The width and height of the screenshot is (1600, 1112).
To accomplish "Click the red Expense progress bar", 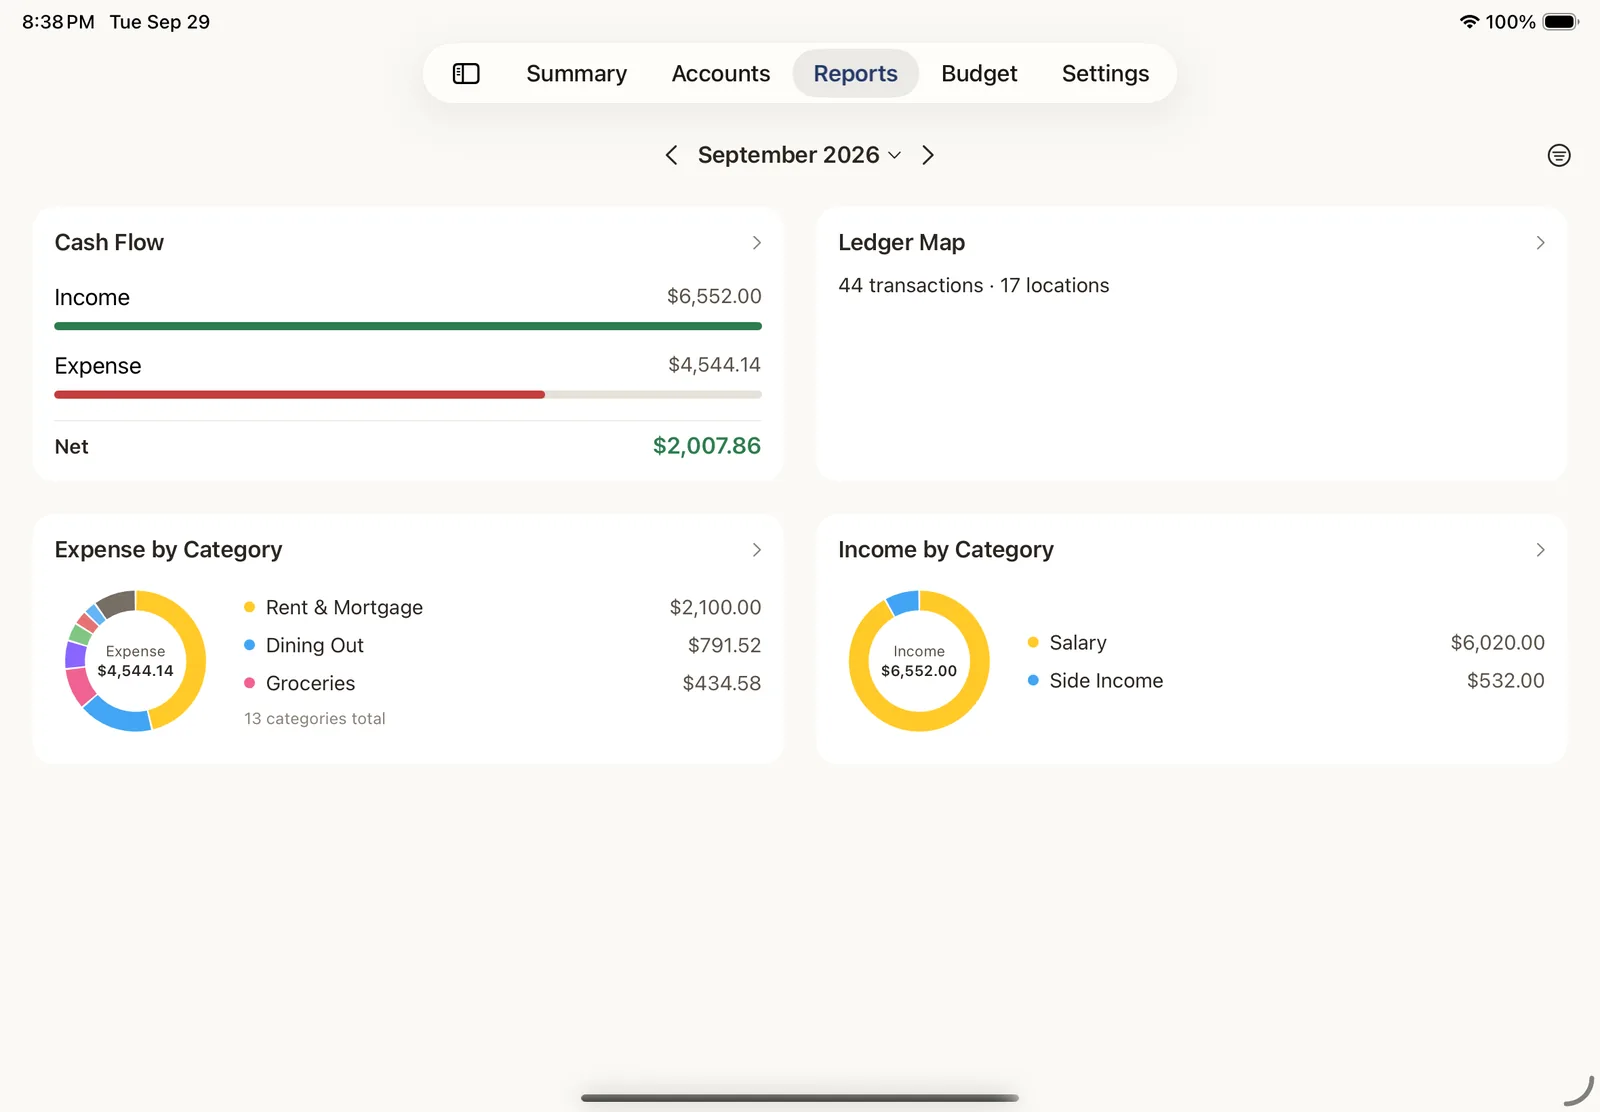I will click(x=299, y=395).
